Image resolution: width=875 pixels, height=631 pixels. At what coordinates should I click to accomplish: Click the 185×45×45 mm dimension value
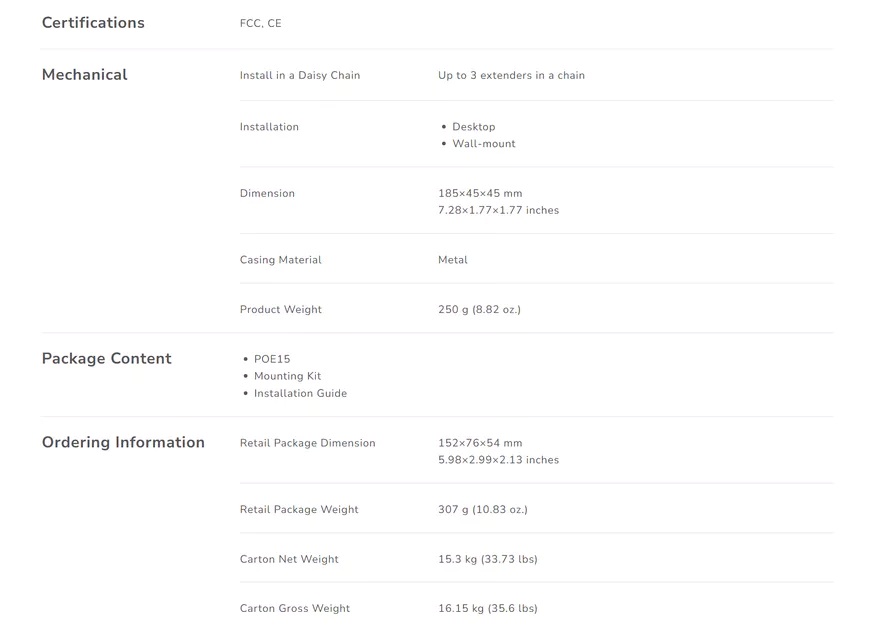pos(480,193)
